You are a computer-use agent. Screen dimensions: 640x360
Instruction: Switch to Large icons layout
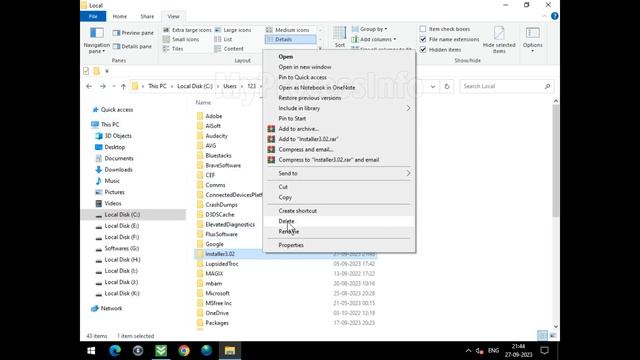233,30
